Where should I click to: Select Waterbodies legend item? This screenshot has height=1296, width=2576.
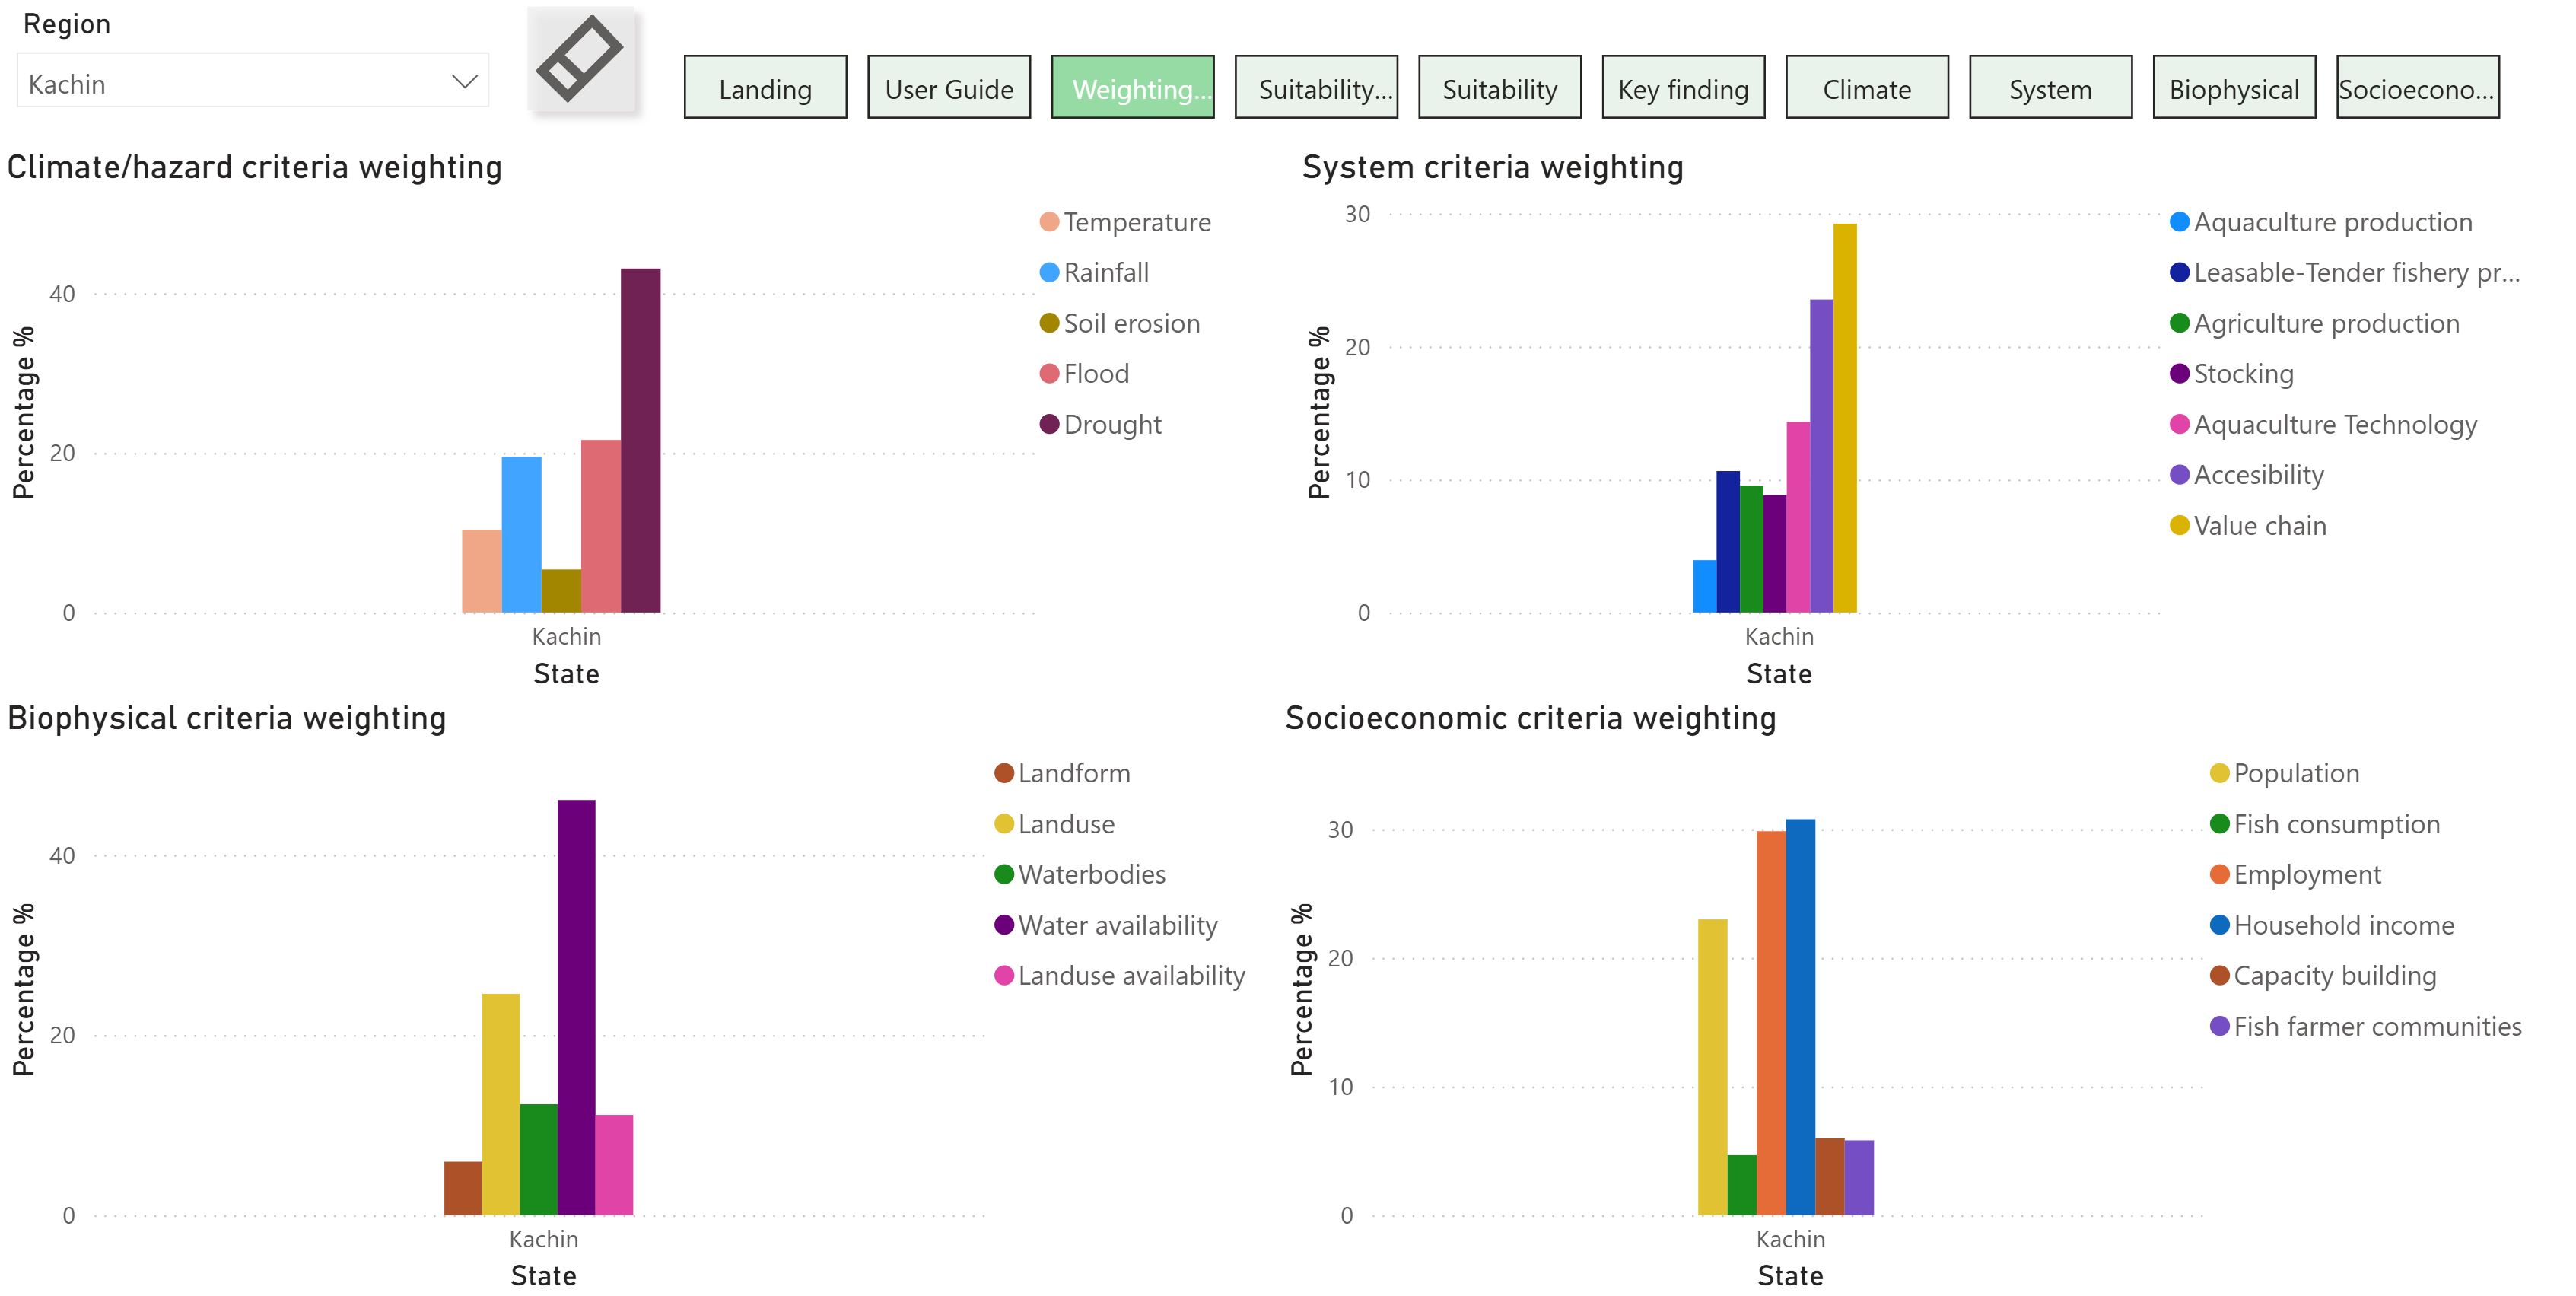click(x=1080, y=874)
